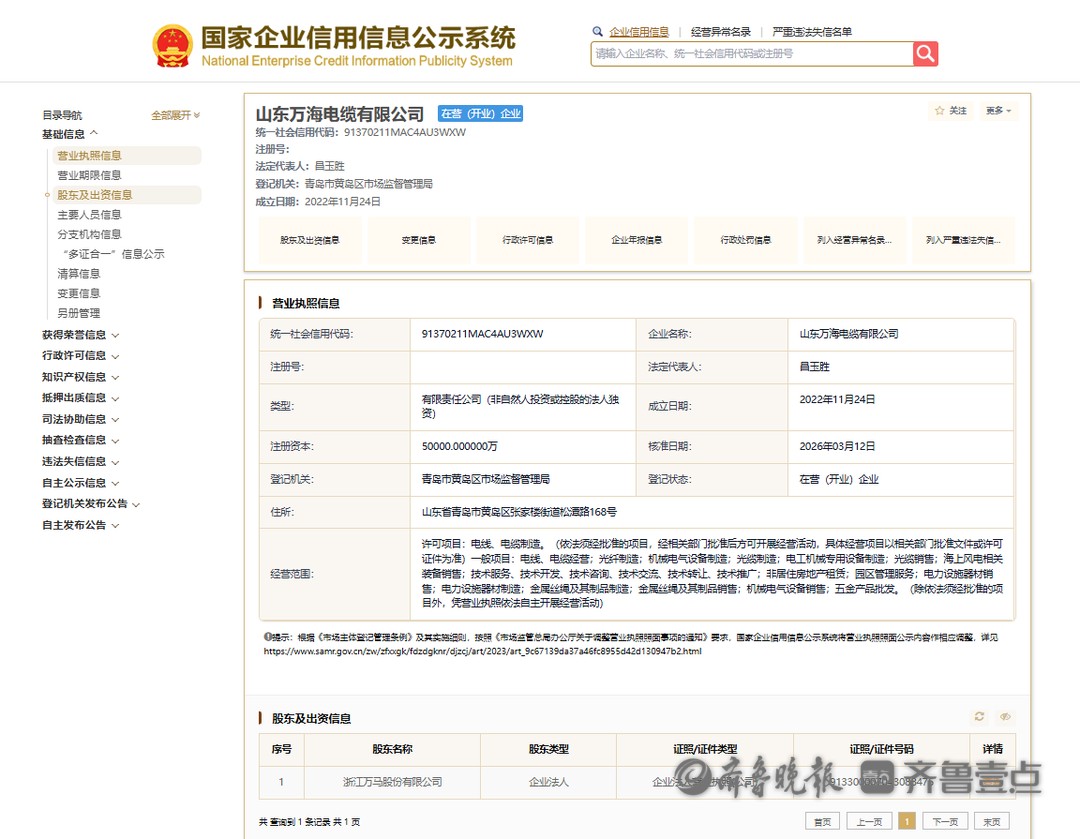Expand all sections via 全部展开
The width and height of the screenshot is (1080, 839).
[x=176, y=115]
